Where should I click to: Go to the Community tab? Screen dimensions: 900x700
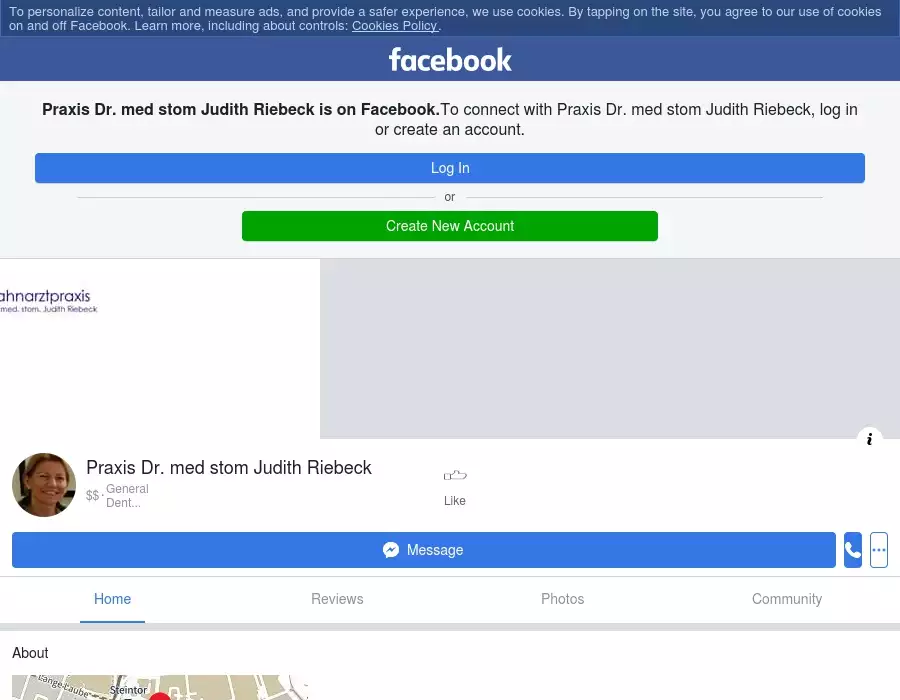pyautogui.click(x=787, y=599)
